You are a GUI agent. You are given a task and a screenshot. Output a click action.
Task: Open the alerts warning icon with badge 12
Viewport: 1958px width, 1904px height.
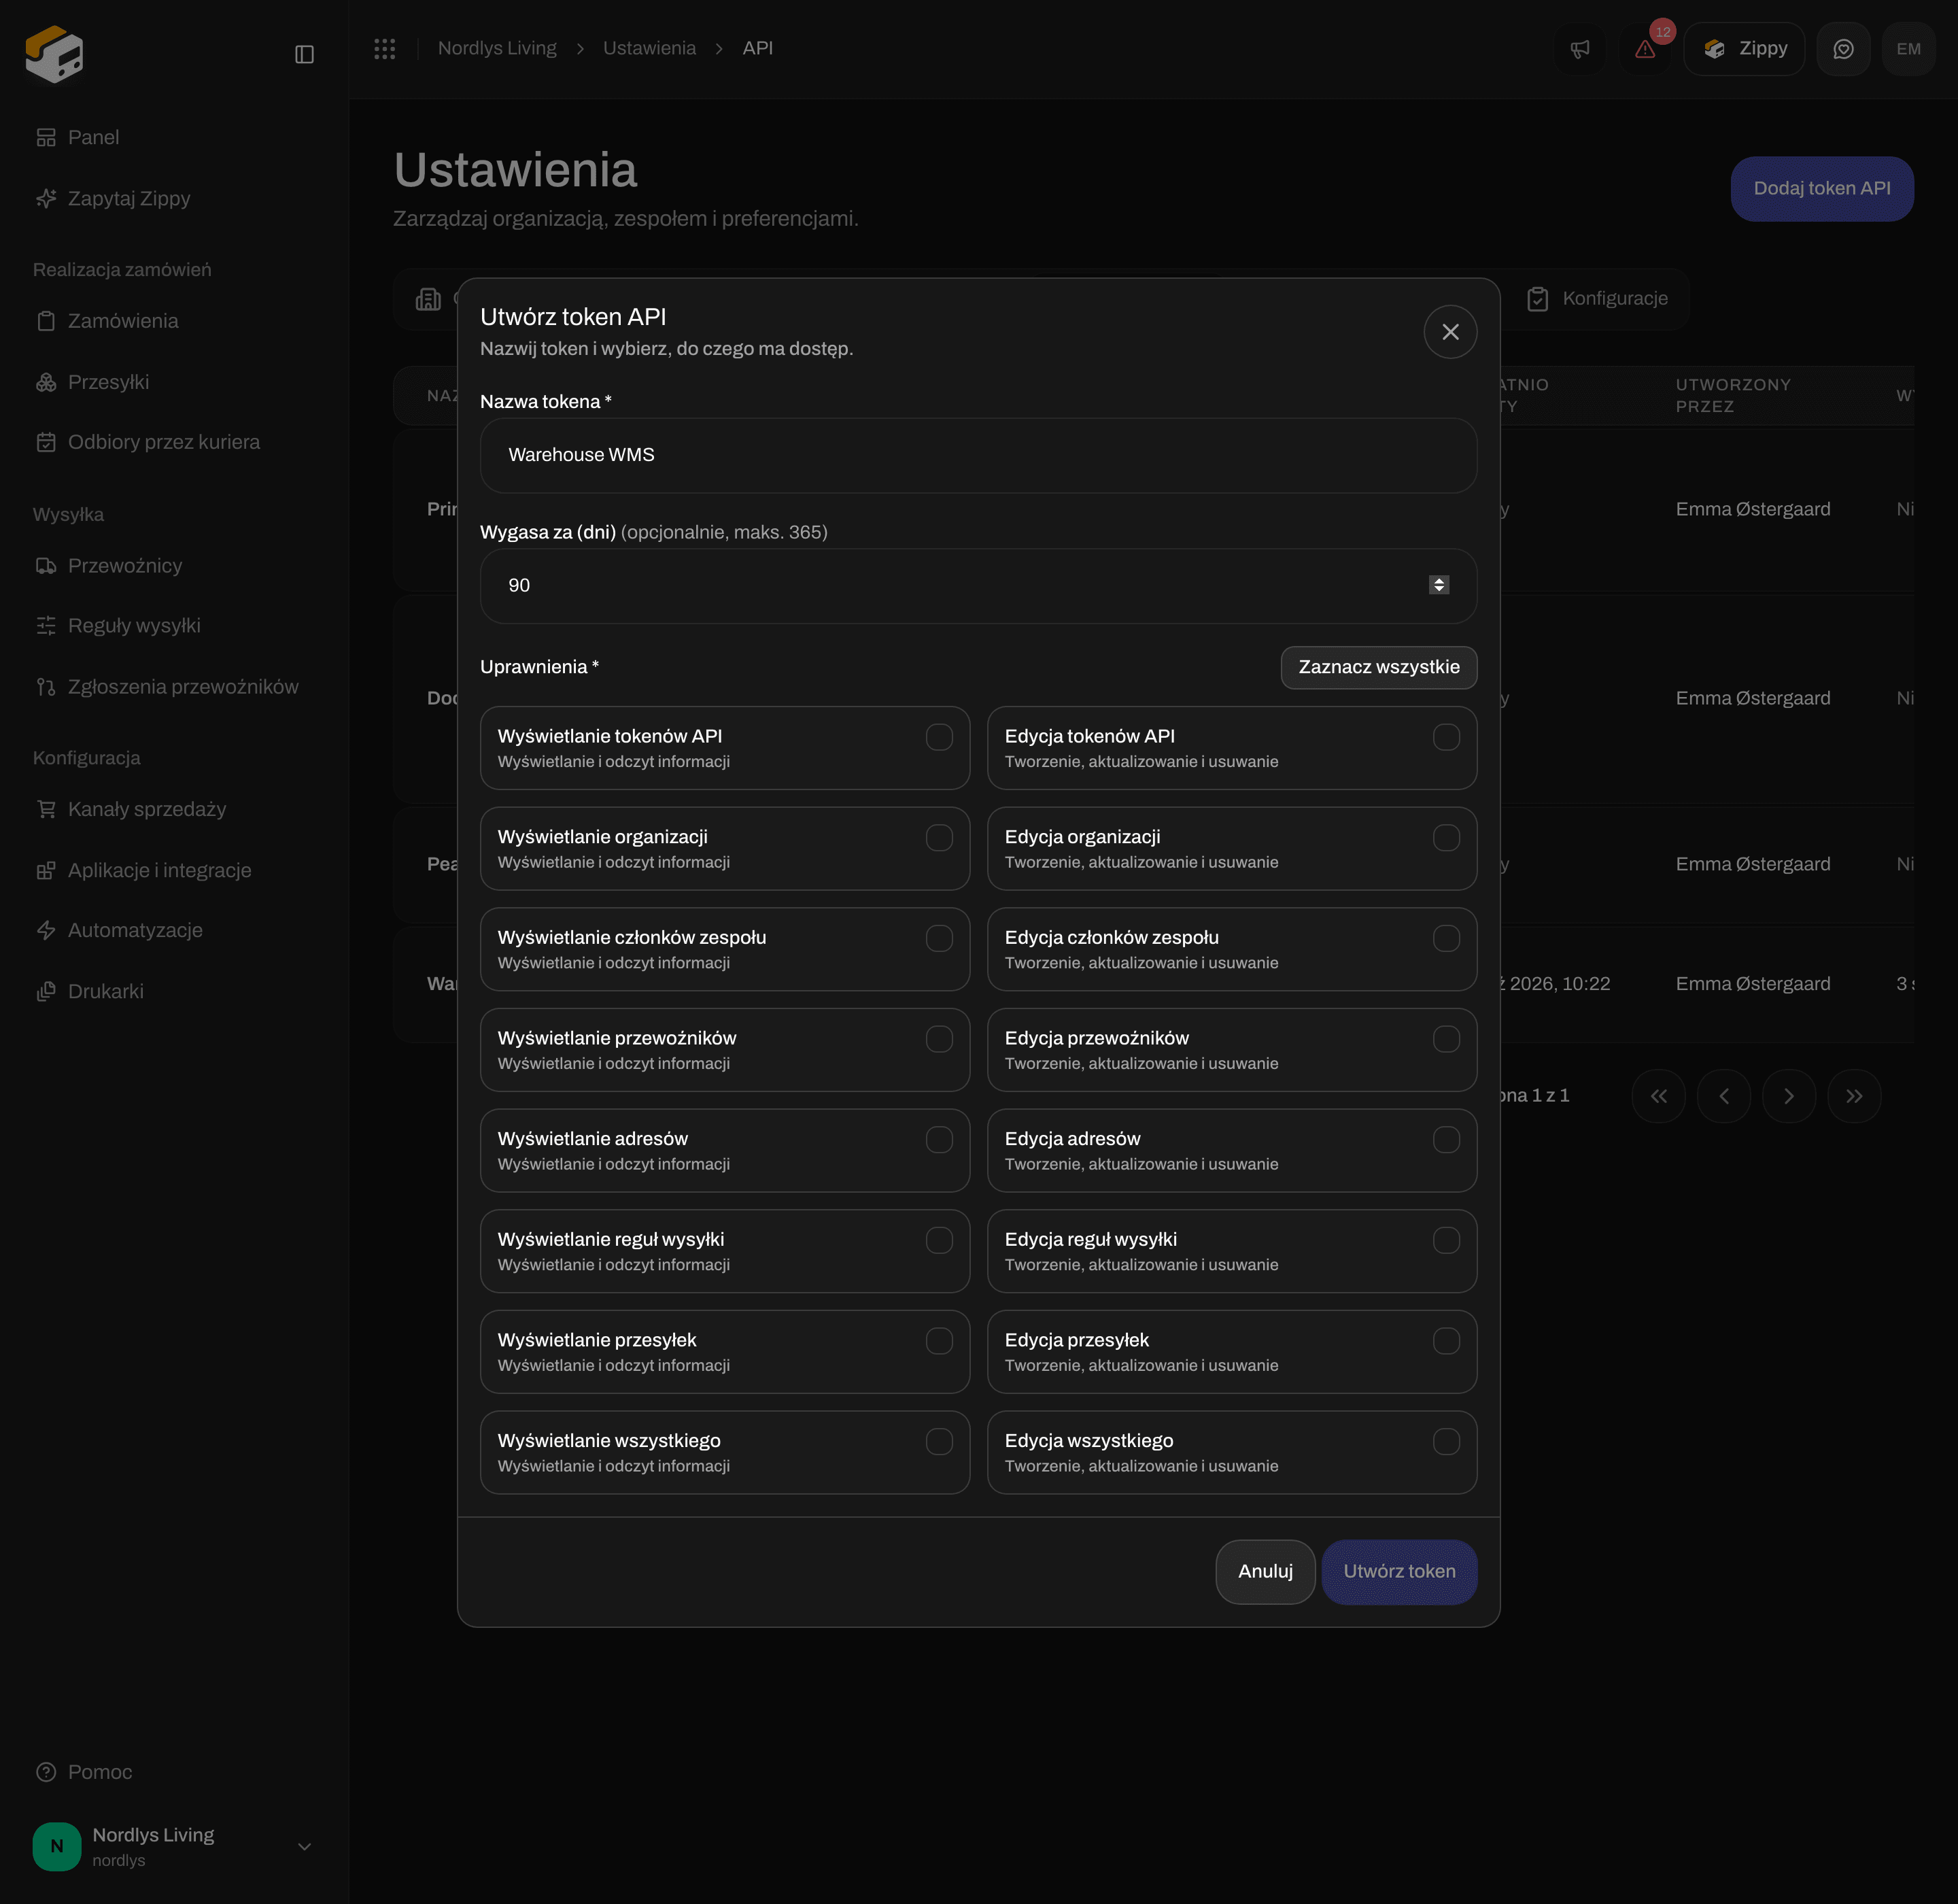pos(1645,49)
